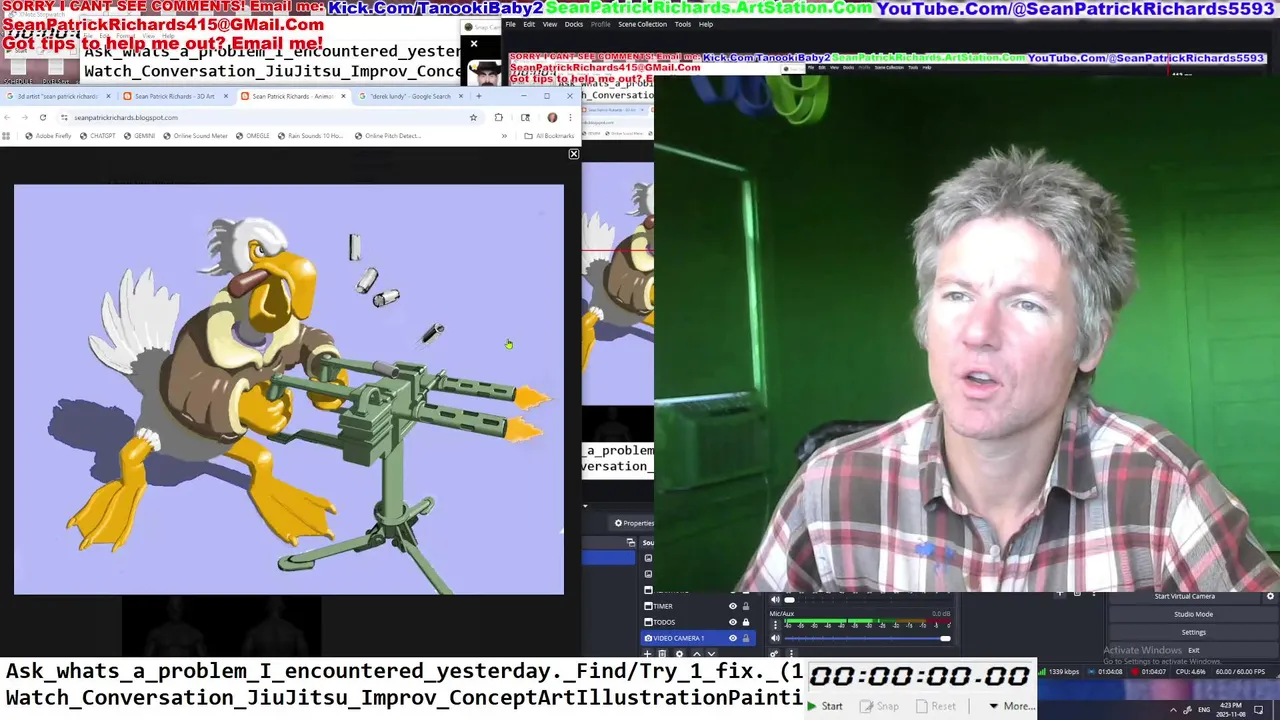Add a new source with the plus icon
The width and height of the screenshot is (1280, 720).
coord(648,654)
